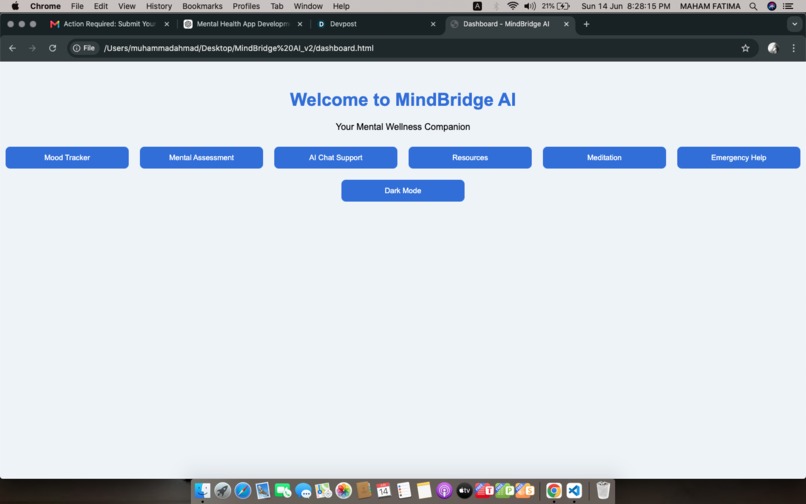Expand the tab search dropdown arrow
The height and width of the screenshot is (504, 806).
click(x=794, y=24)
